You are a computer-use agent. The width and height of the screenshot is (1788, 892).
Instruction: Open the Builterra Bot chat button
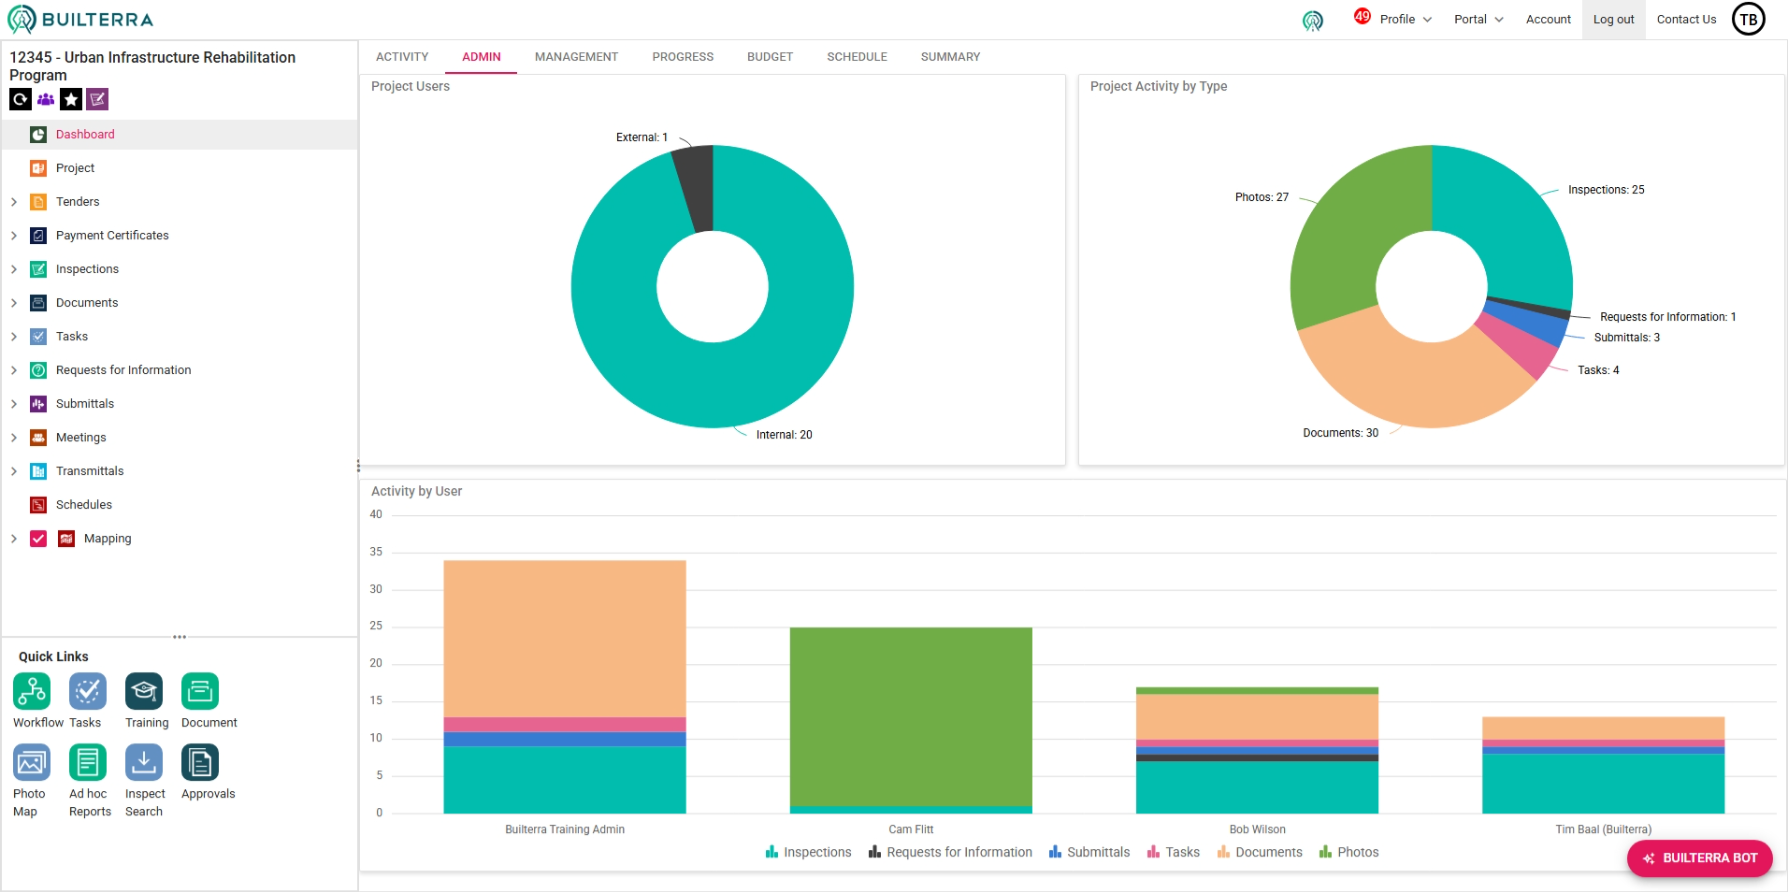pos(1700,858)
